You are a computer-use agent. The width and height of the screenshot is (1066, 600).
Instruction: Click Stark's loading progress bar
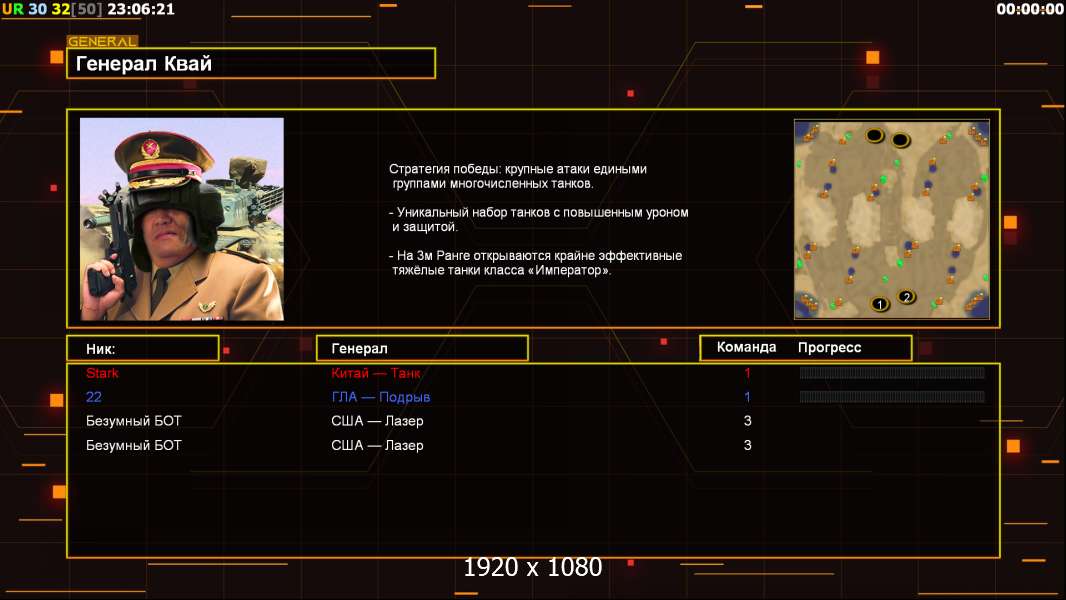coord(892,372)
